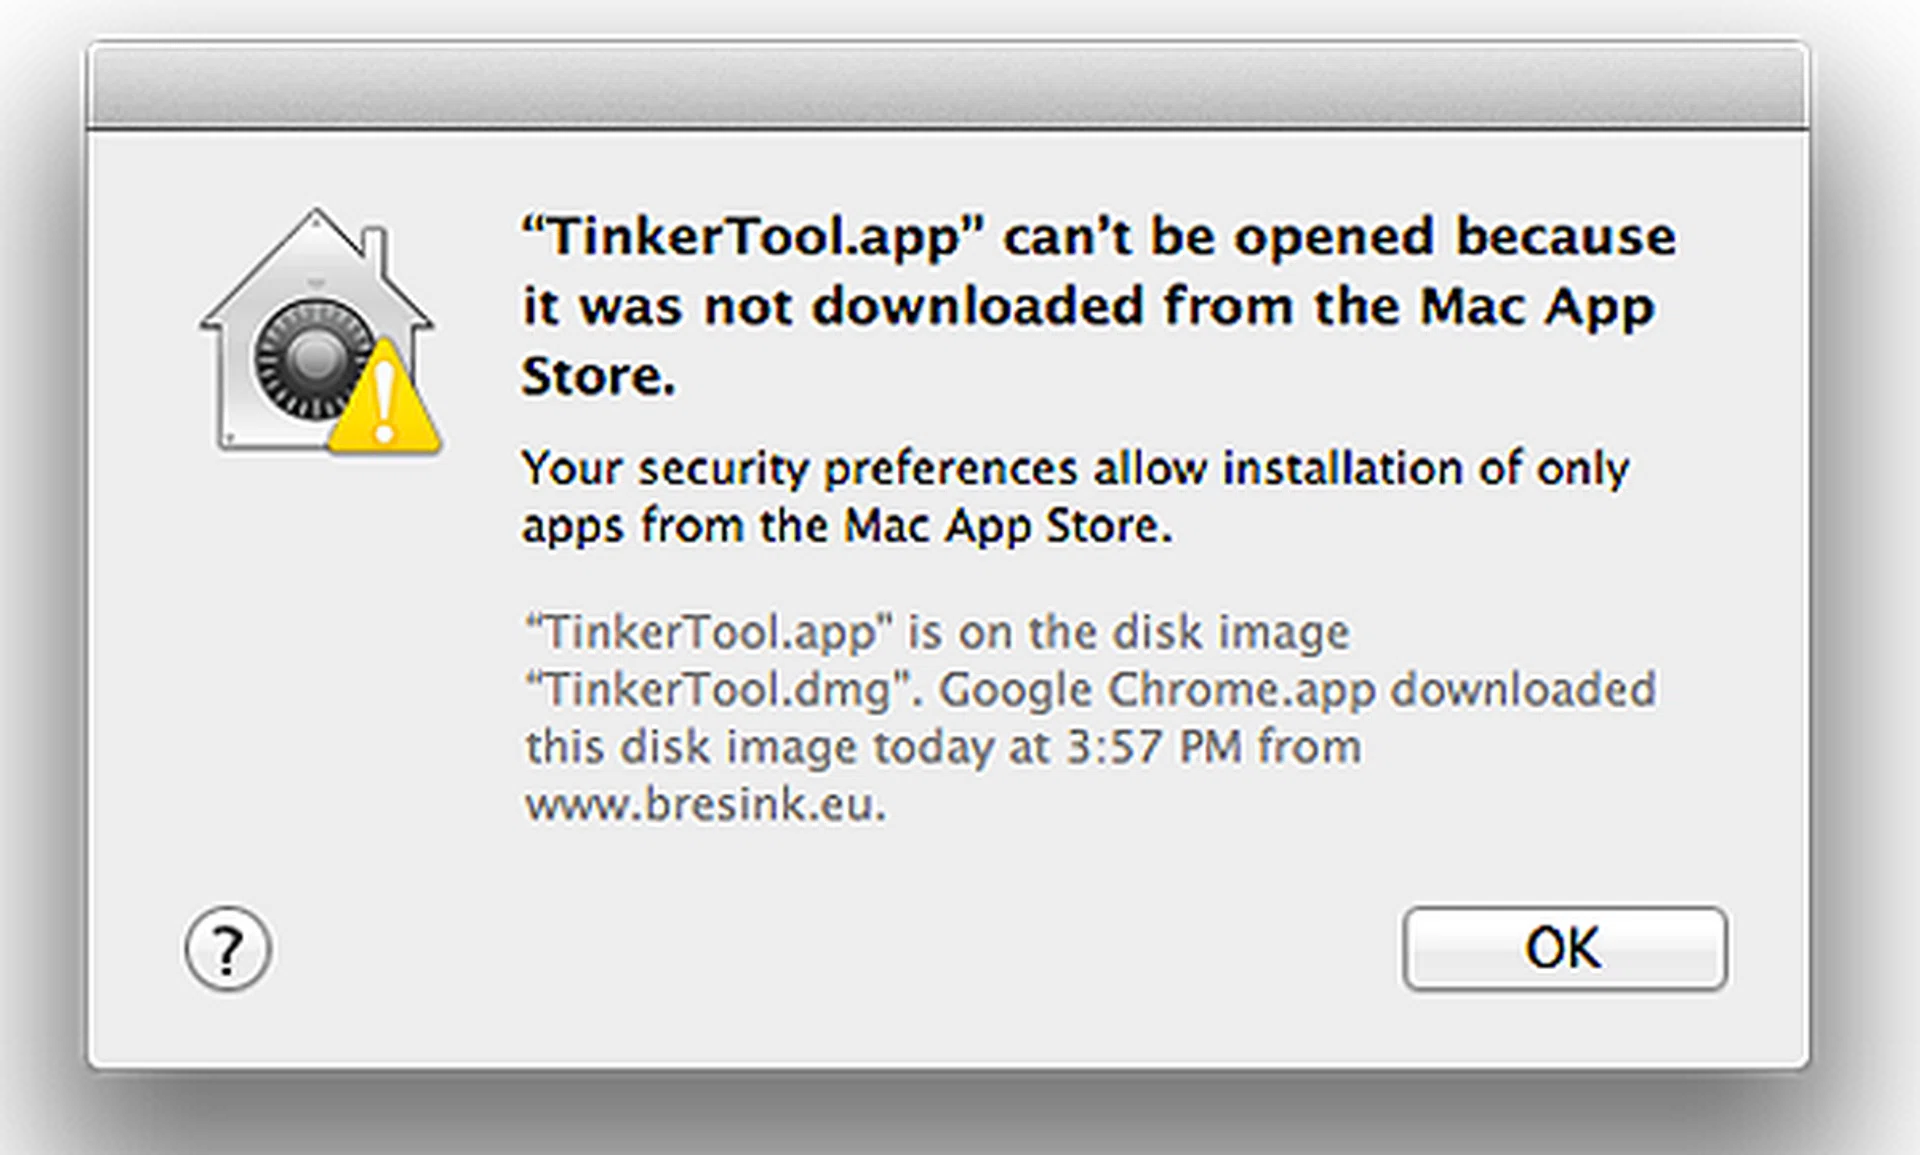1920x1155 pixels.
Task: Click "TinkerTool.app" in the bold headline
Action: pos(754,237)
